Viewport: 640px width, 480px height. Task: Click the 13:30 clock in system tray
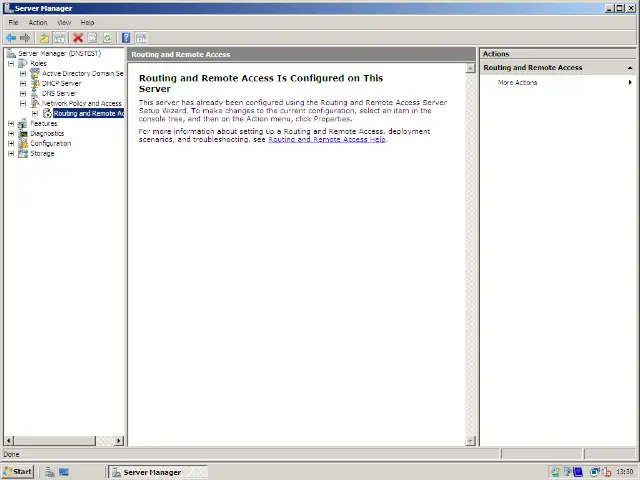[624, 472]
